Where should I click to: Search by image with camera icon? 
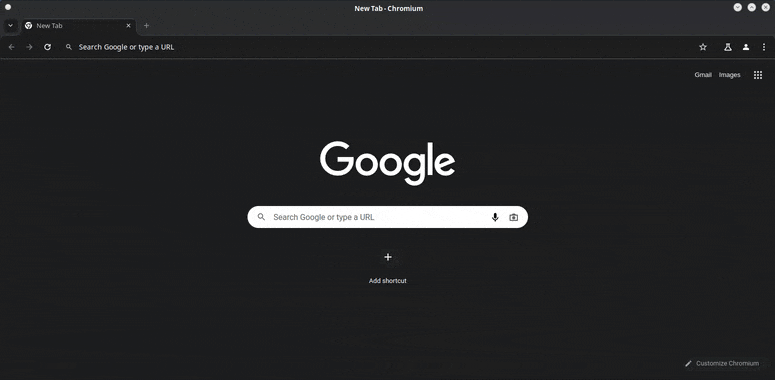click(514, 217)
